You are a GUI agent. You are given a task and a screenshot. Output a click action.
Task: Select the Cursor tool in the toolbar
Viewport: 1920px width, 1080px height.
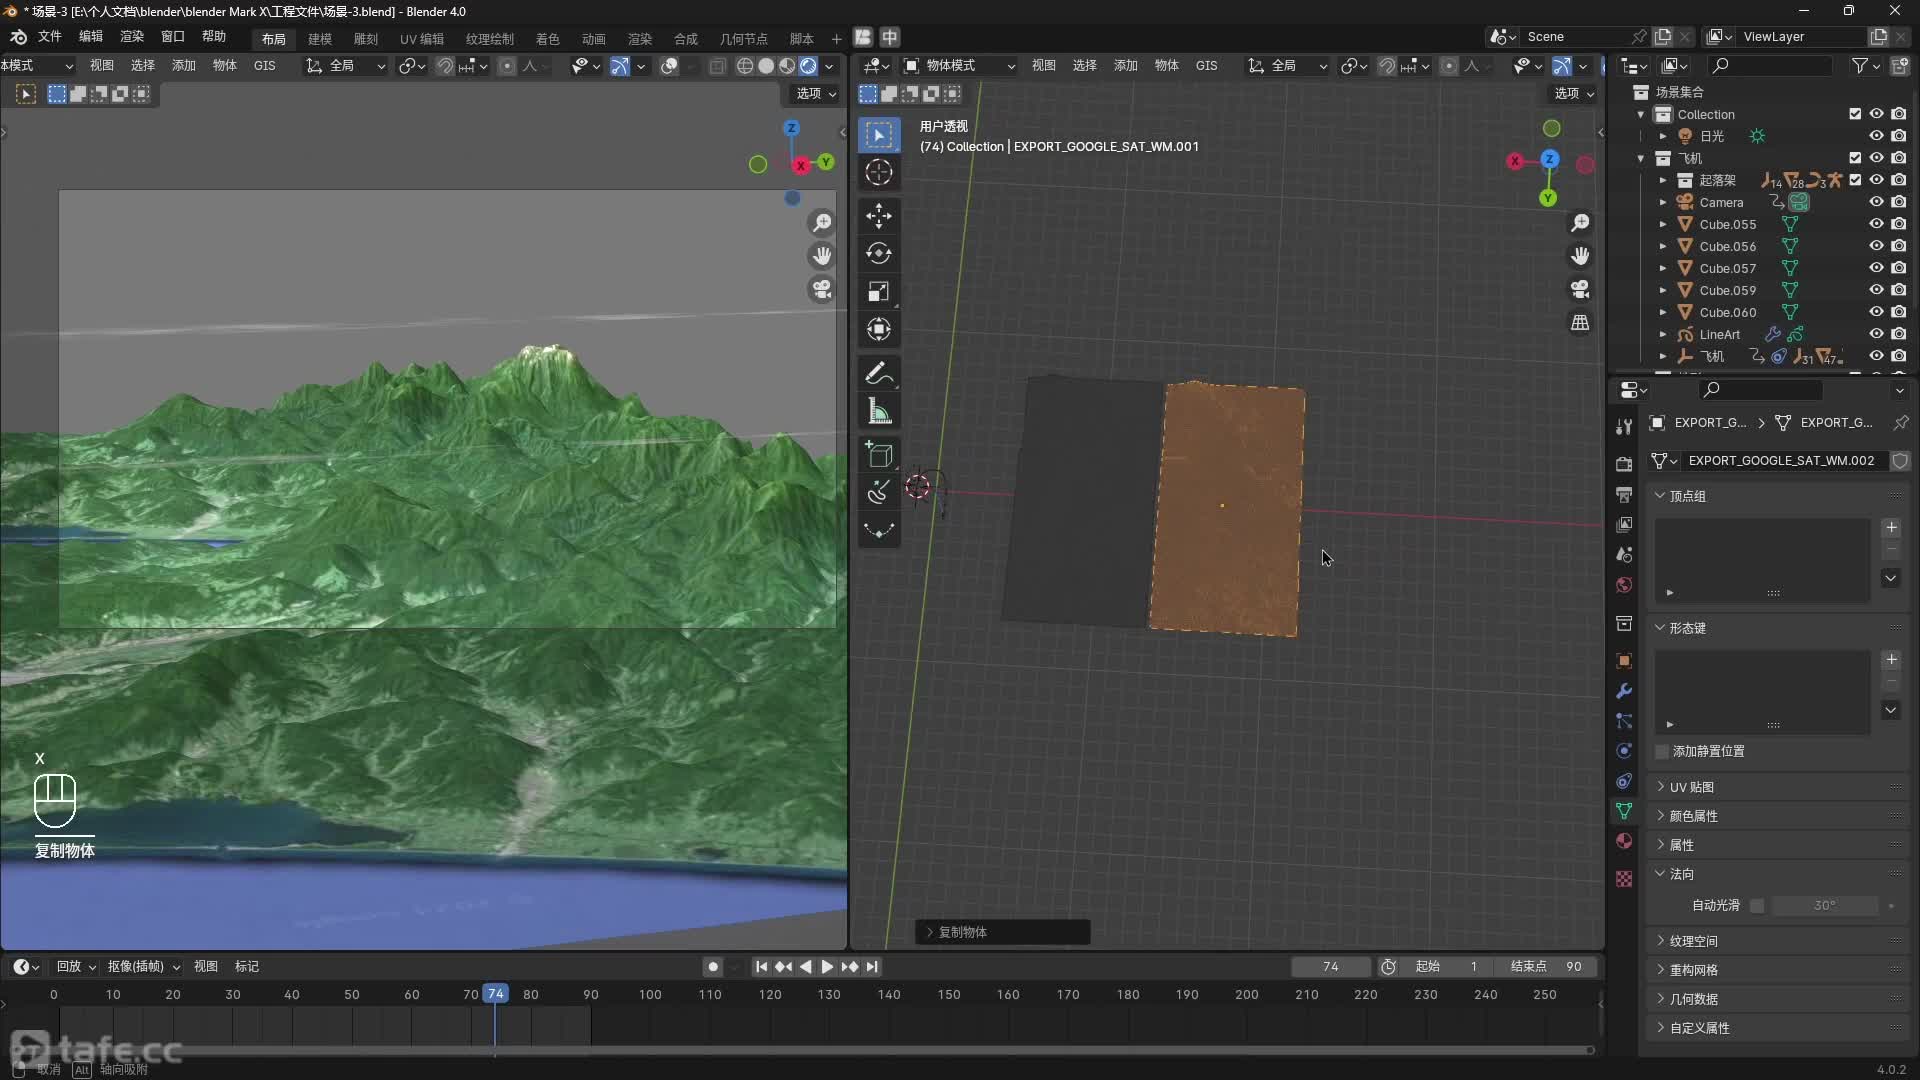[x=879, y=172]
